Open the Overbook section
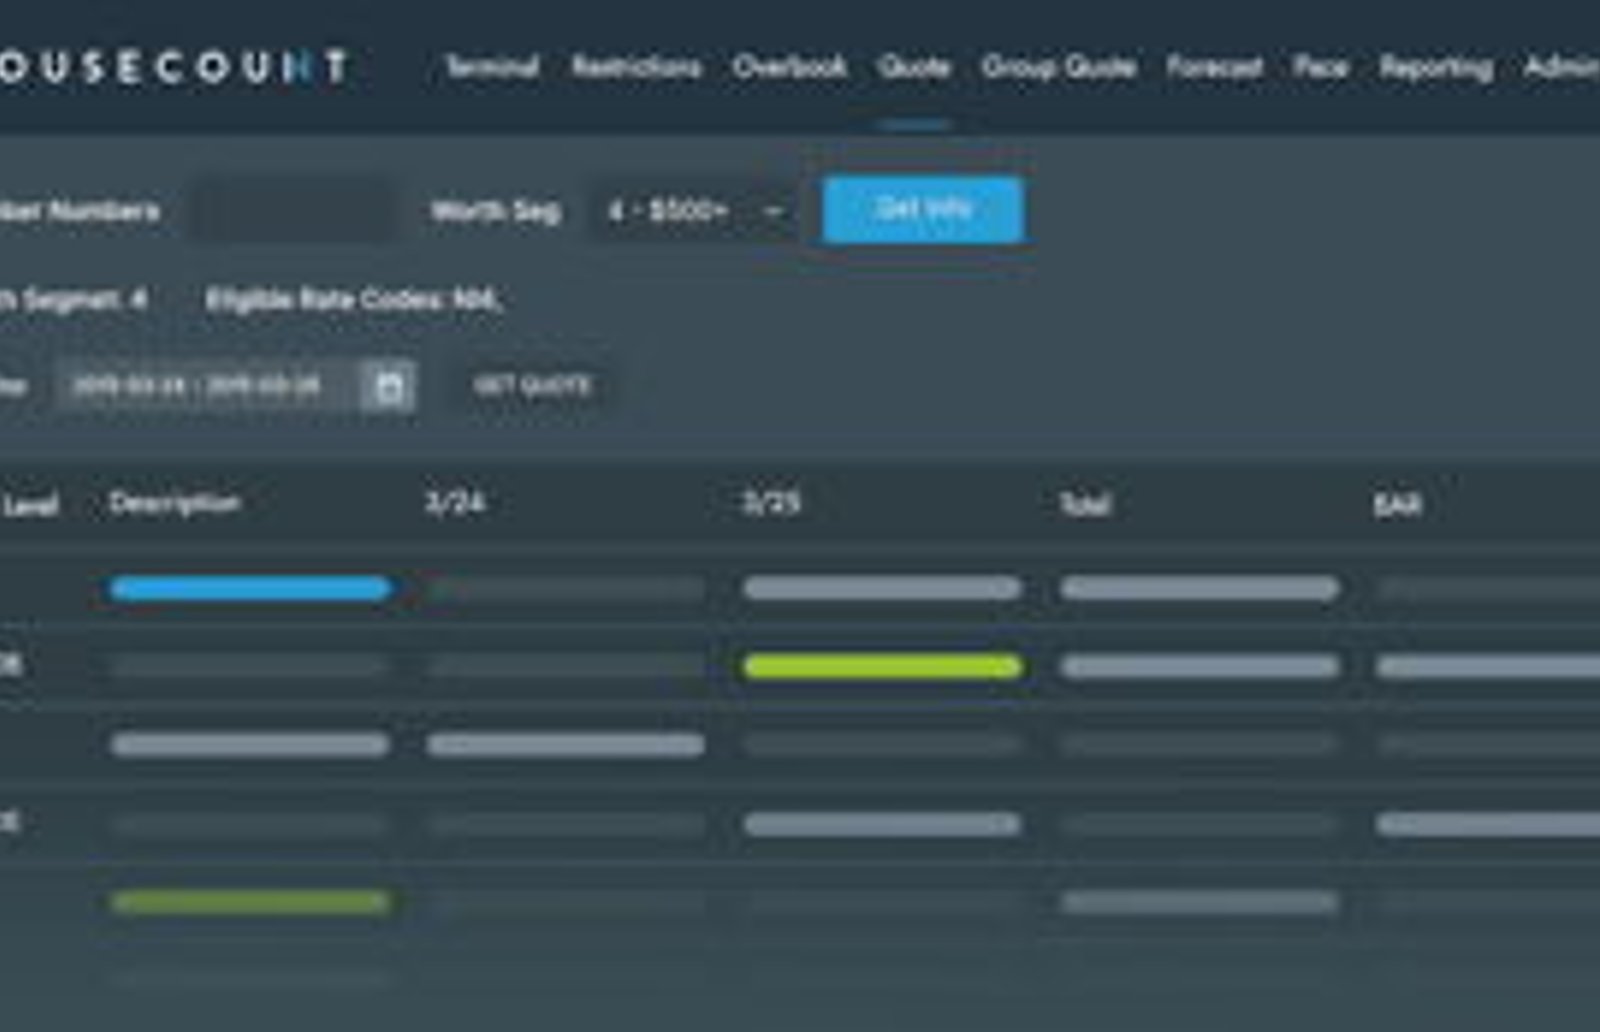The image size is (1600, 1032). coord(789,67)
